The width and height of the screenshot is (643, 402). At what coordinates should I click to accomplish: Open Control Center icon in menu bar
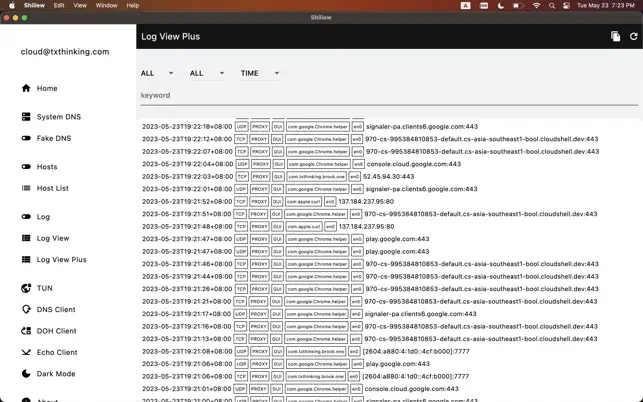tap(566, 5)
